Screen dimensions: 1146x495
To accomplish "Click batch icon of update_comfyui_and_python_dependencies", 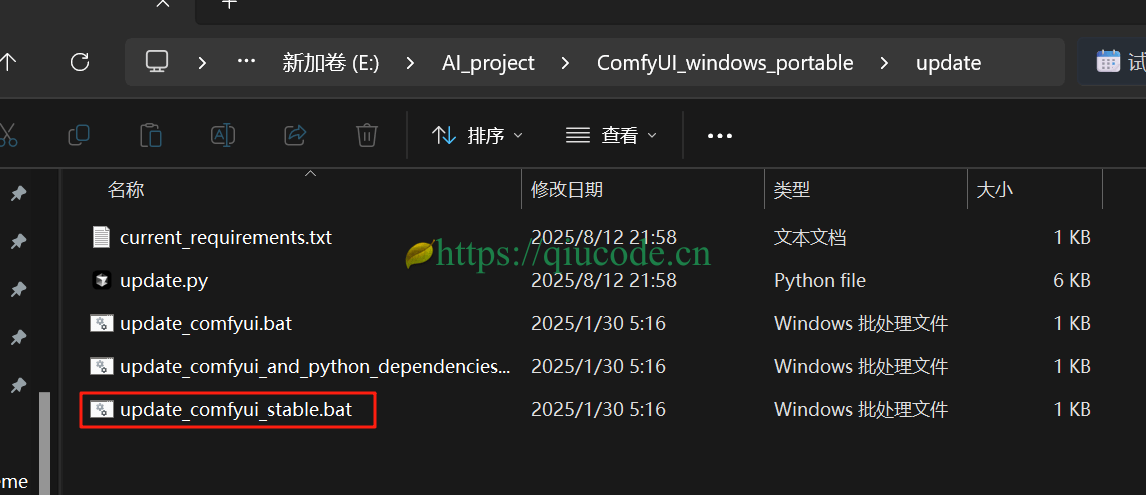I will [101, 366].
